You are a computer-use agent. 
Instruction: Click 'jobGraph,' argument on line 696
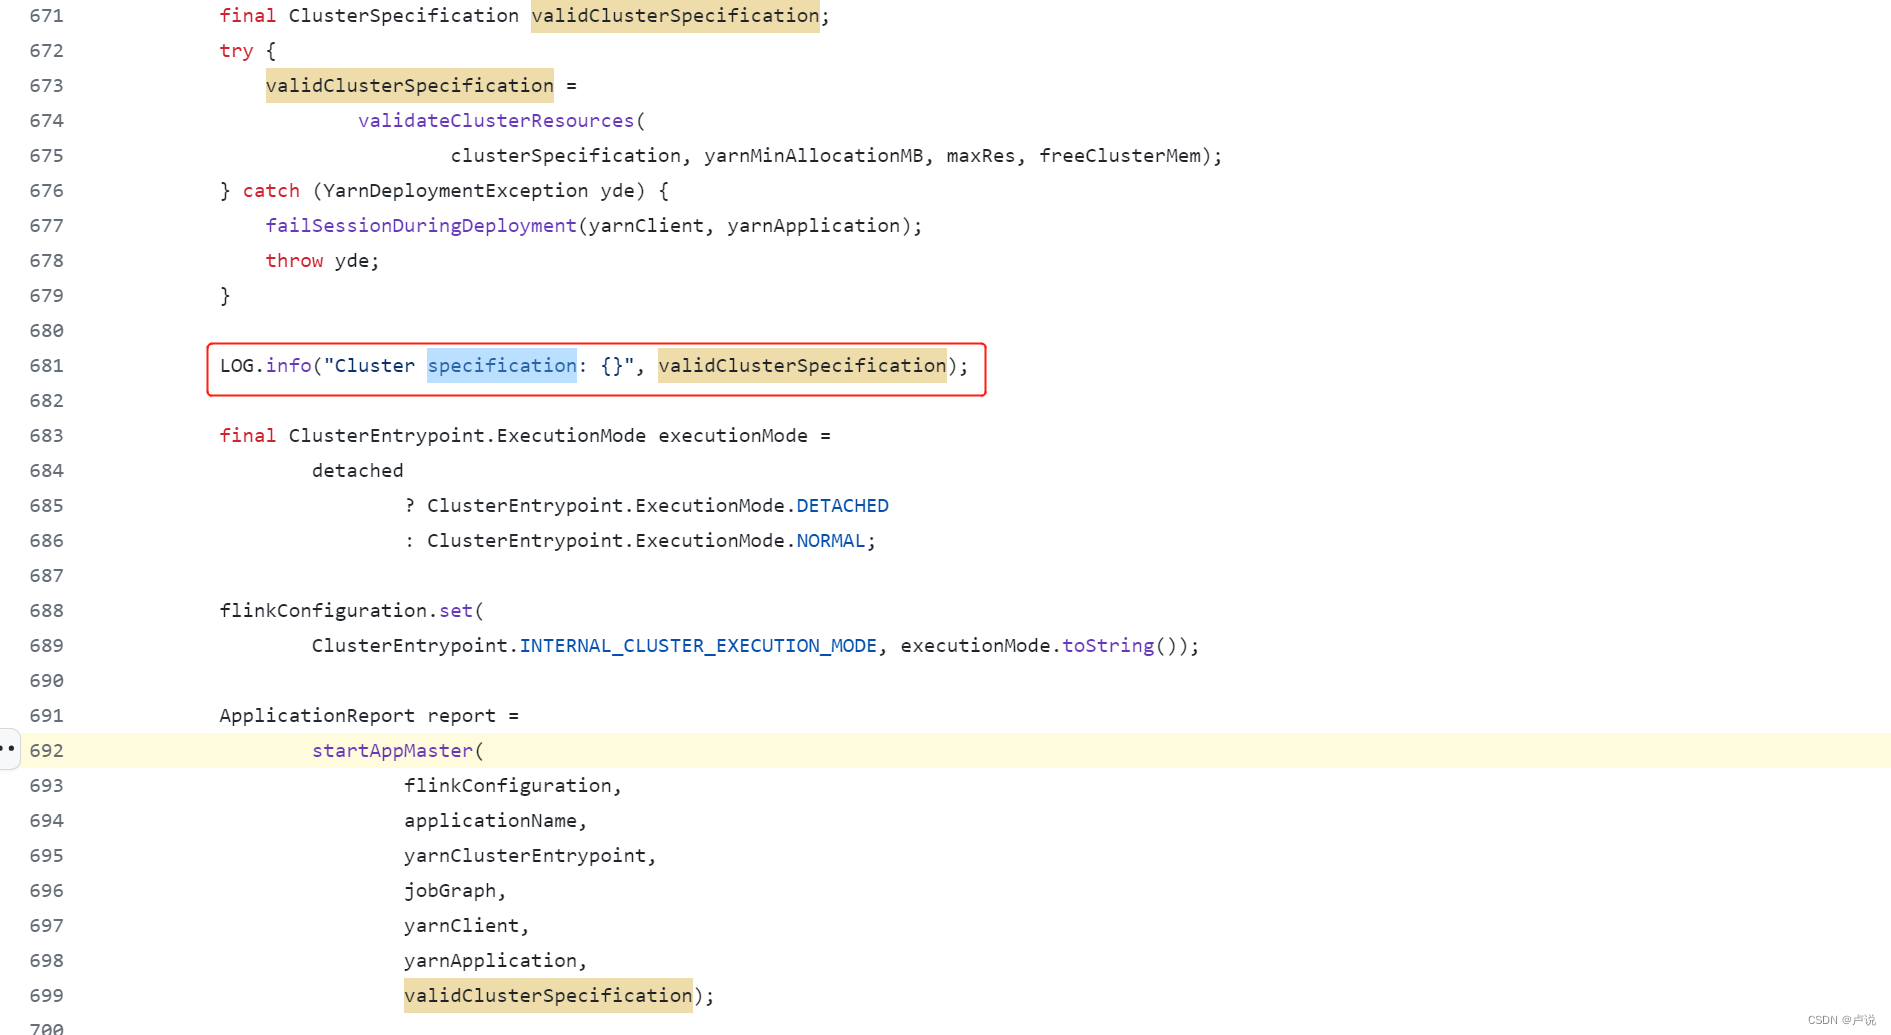point(455,891)
